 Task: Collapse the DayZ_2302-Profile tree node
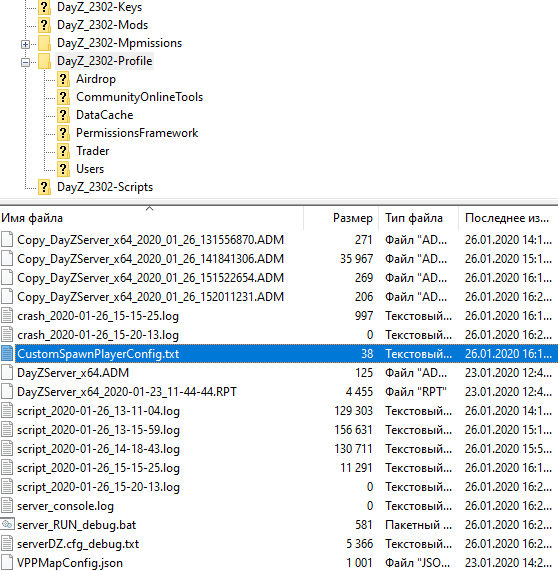[25, 63]
